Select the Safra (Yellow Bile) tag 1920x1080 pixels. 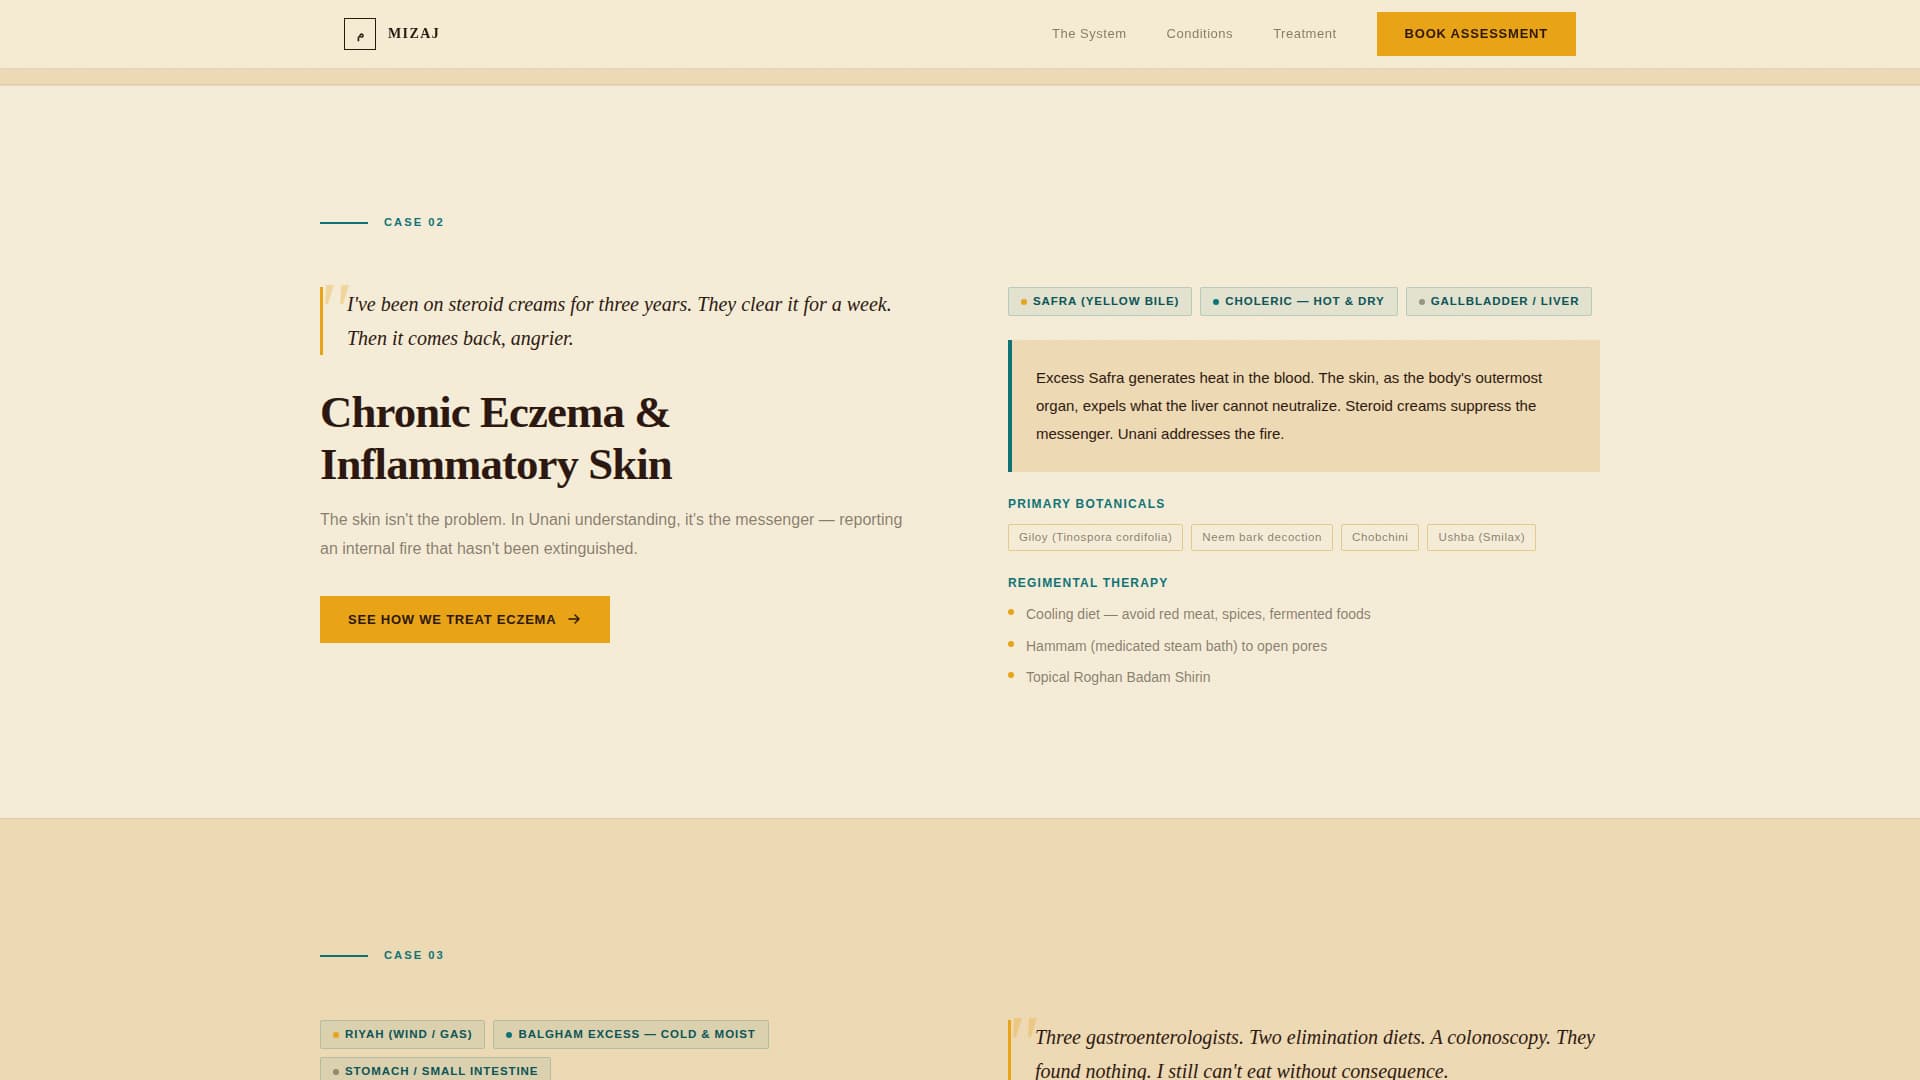[x=1100, y=301]
